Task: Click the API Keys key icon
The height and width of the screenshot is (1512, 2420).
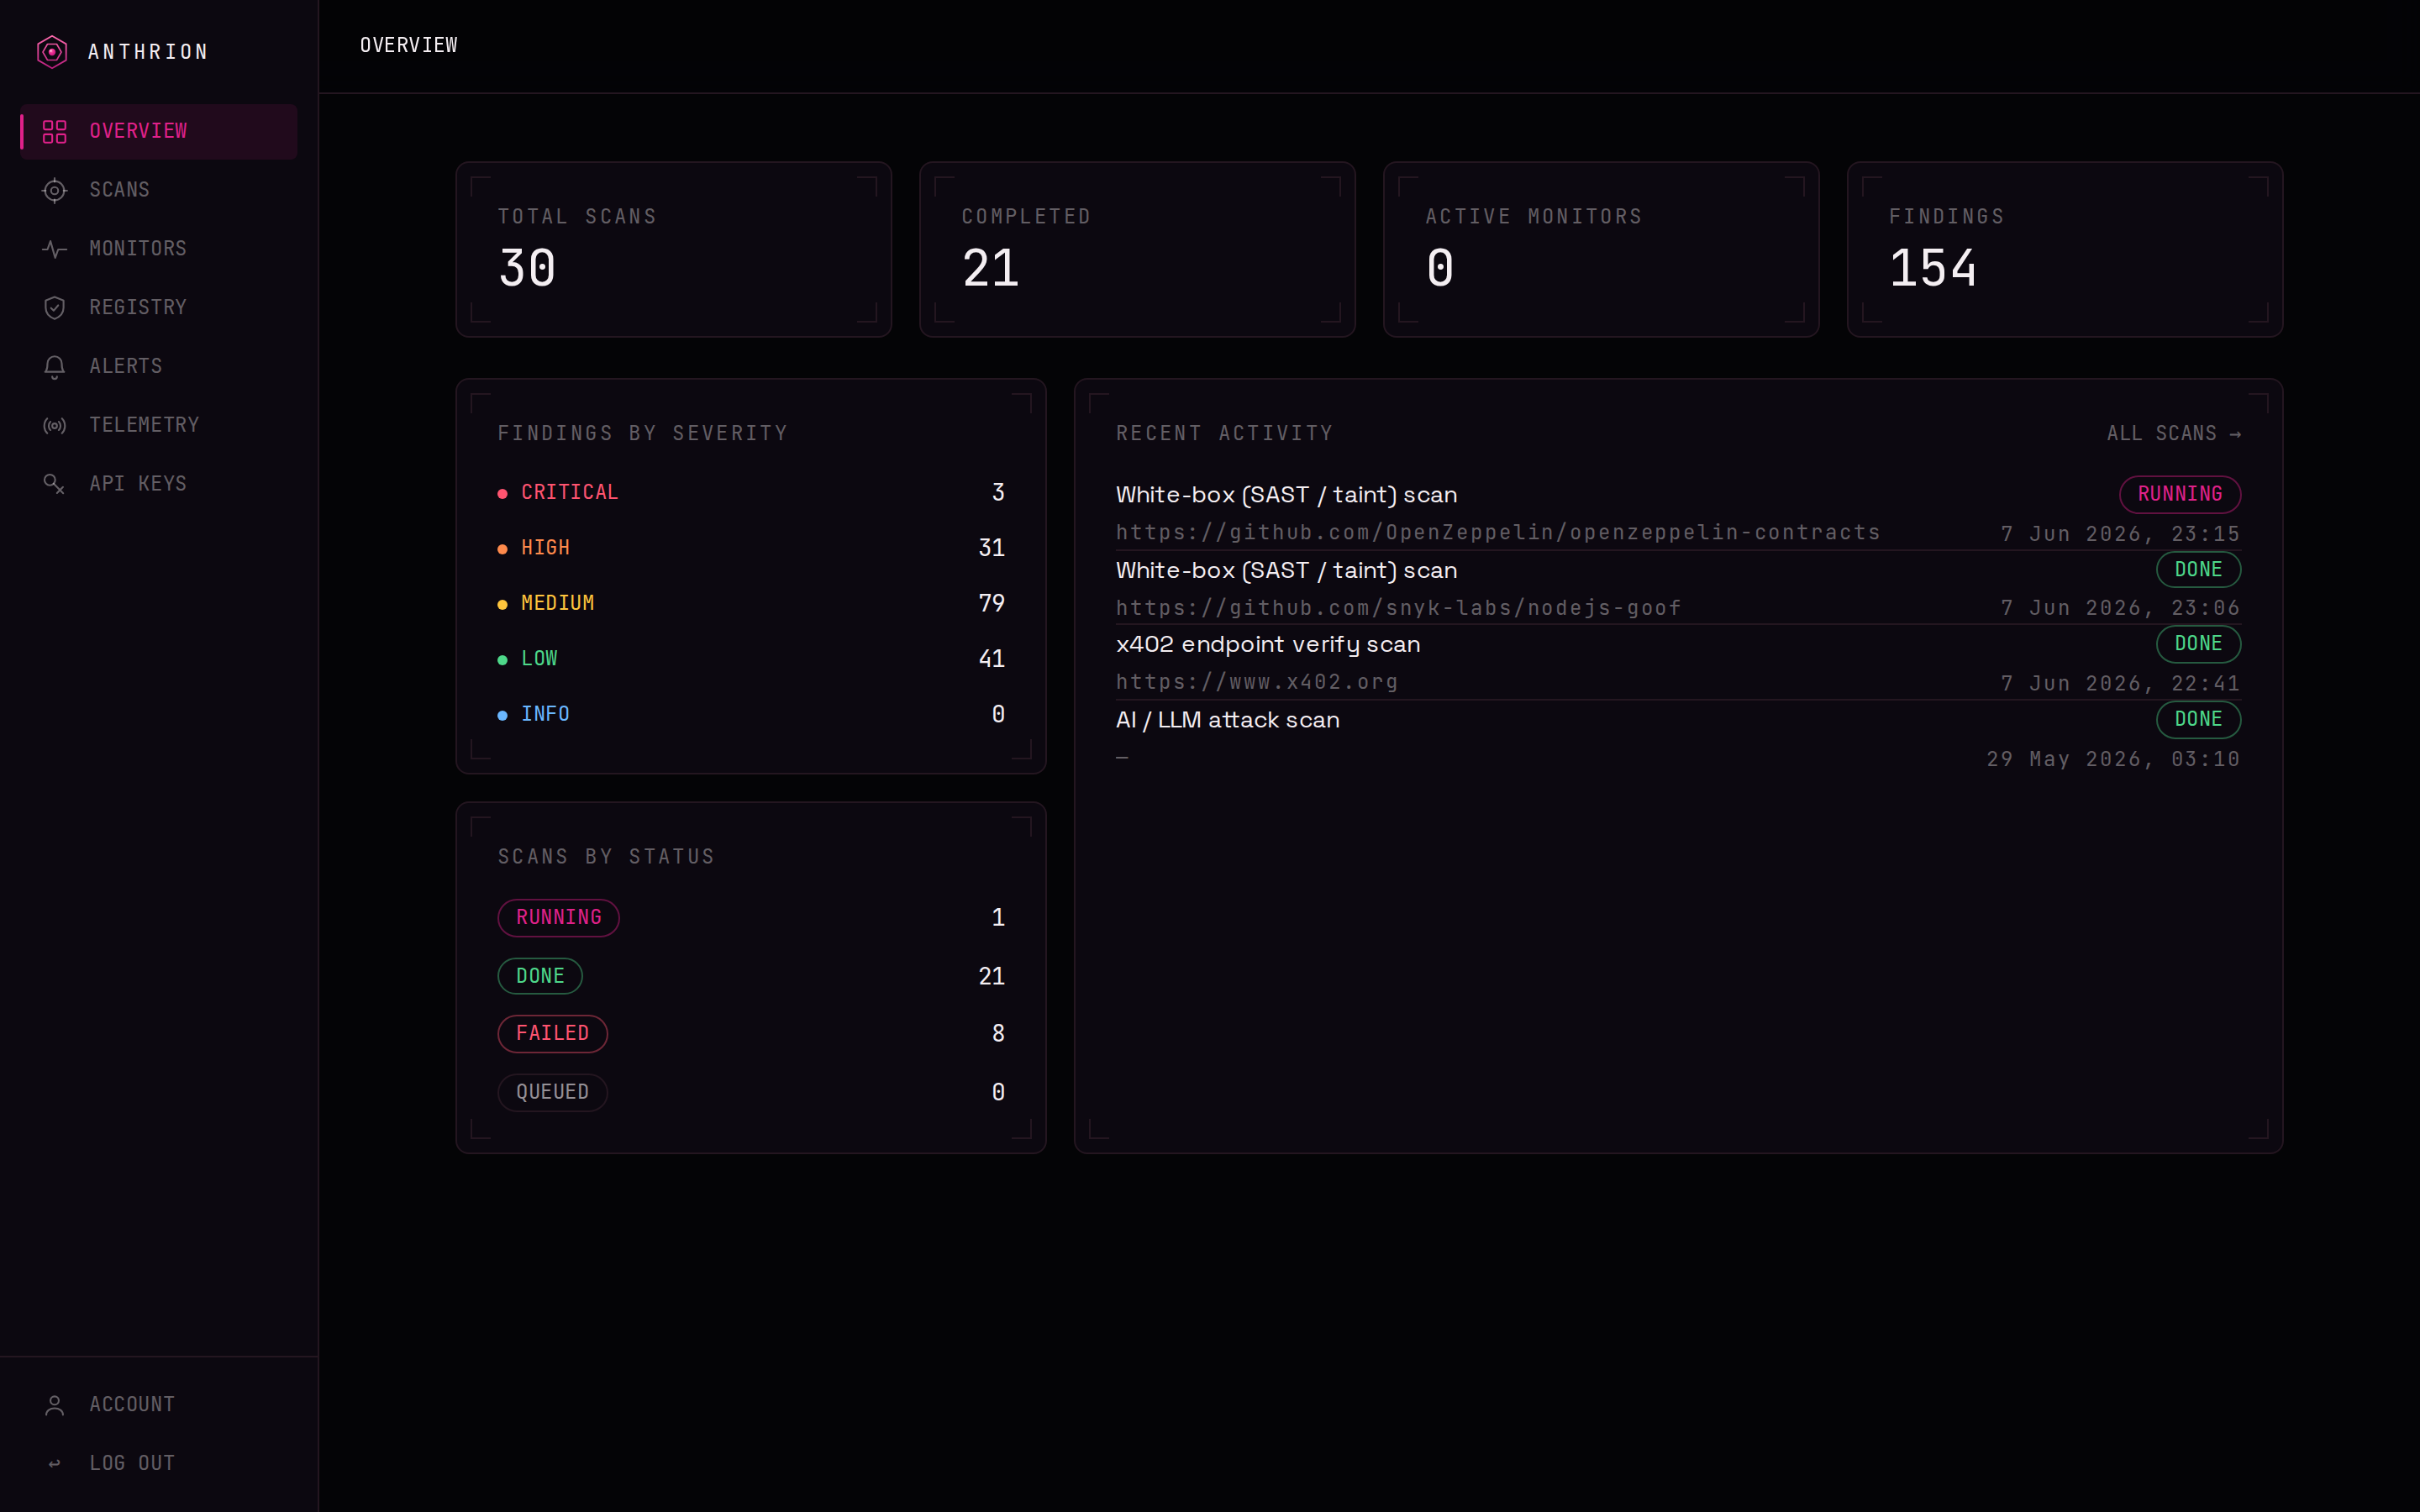Action: [54, 484]
